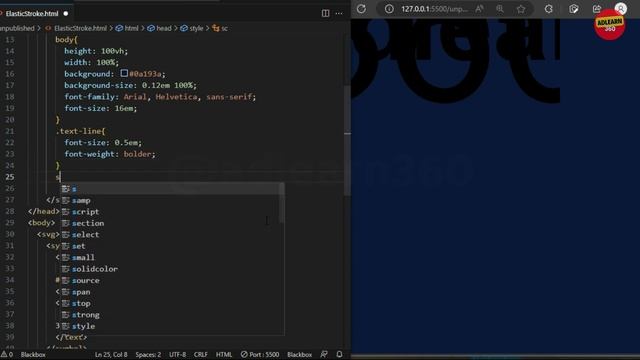This screenshot has width=640, height=360.
Task: Click the split editor right icon
Action: pos(325,13)
